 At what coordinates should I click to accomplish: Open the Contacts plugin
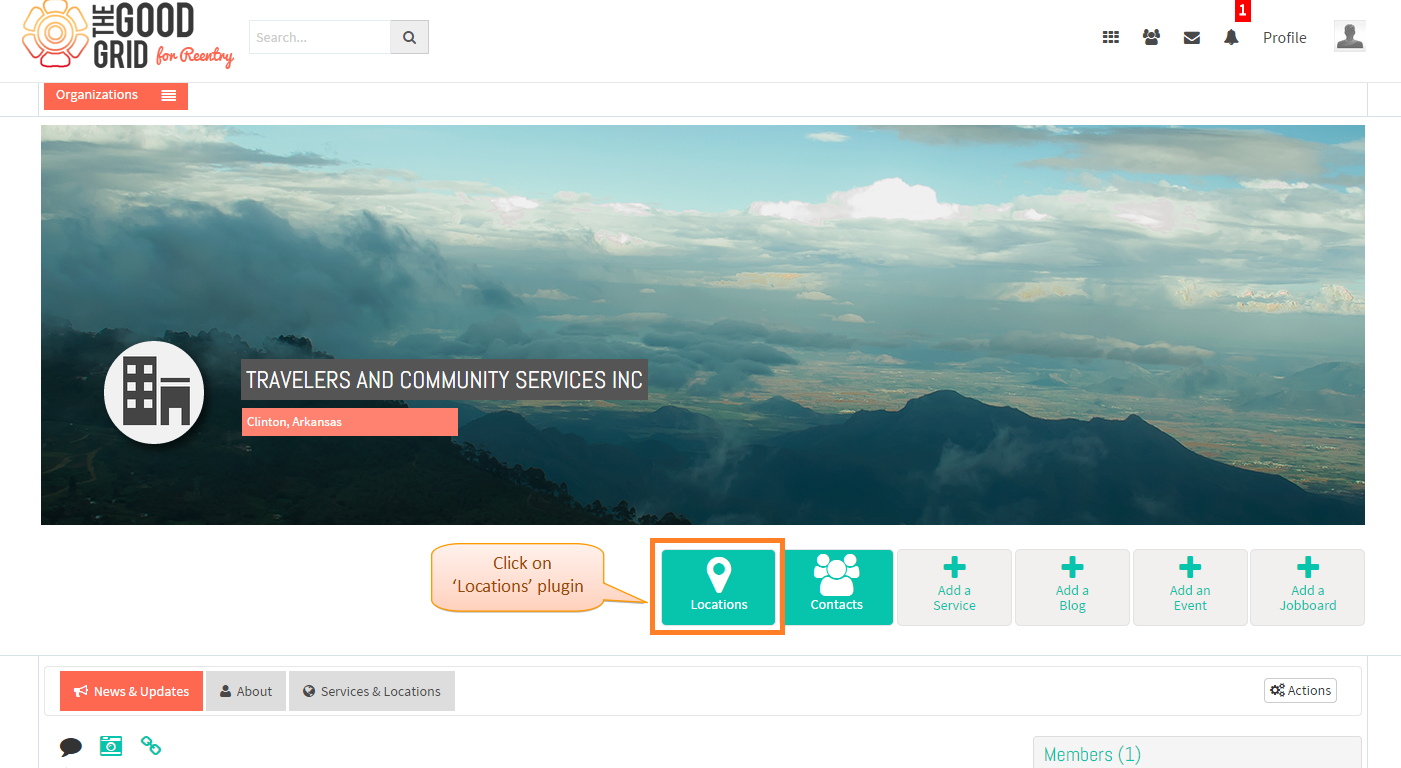pyautogui.click(x=837, y=587)
